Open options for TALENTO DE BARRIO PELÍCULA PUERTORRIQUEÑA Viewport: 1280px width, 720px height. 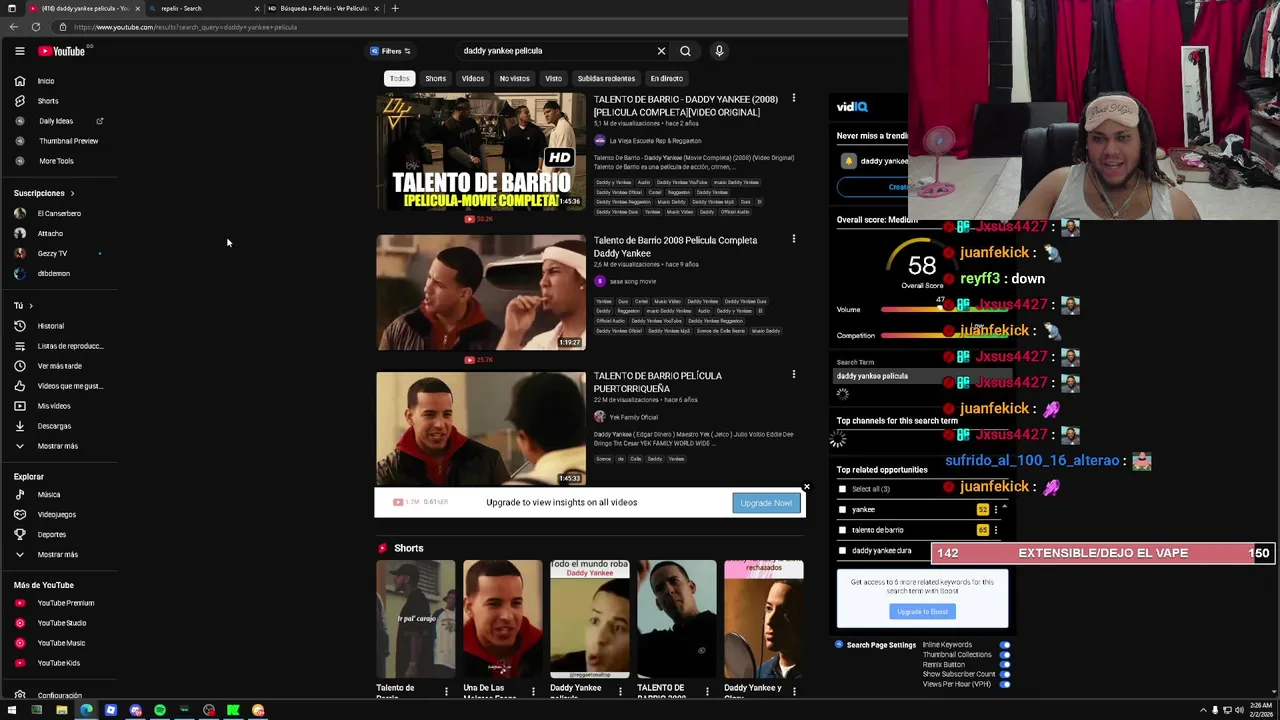click(x=794, y=375)
